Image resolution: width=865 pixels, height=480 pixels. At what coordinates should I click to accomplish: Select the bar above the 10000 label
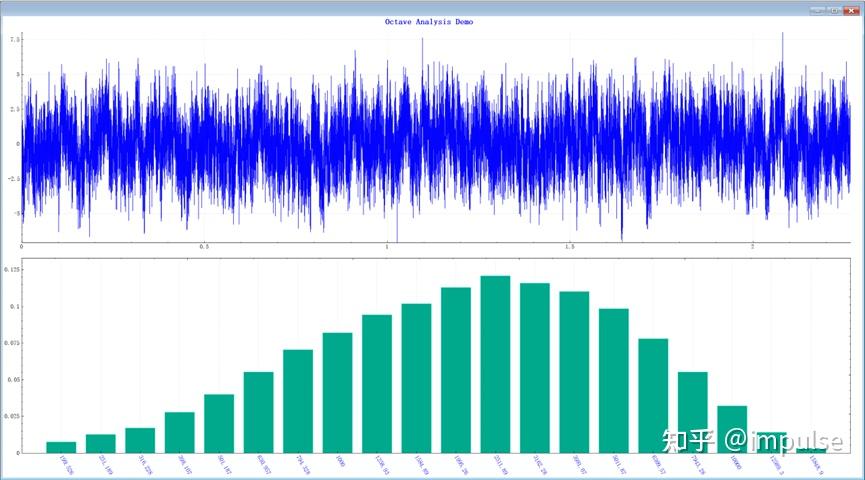[x=732, y=429]
